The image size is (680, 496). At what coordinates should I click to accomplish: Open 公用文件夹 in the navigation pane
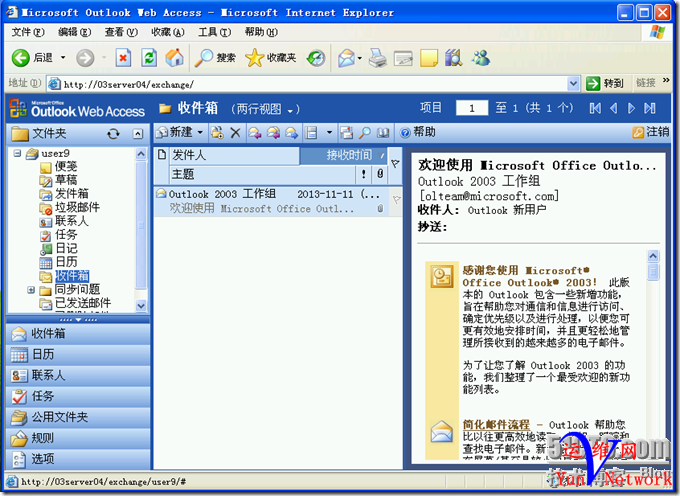pyautogui.click(x=78, y=417)
